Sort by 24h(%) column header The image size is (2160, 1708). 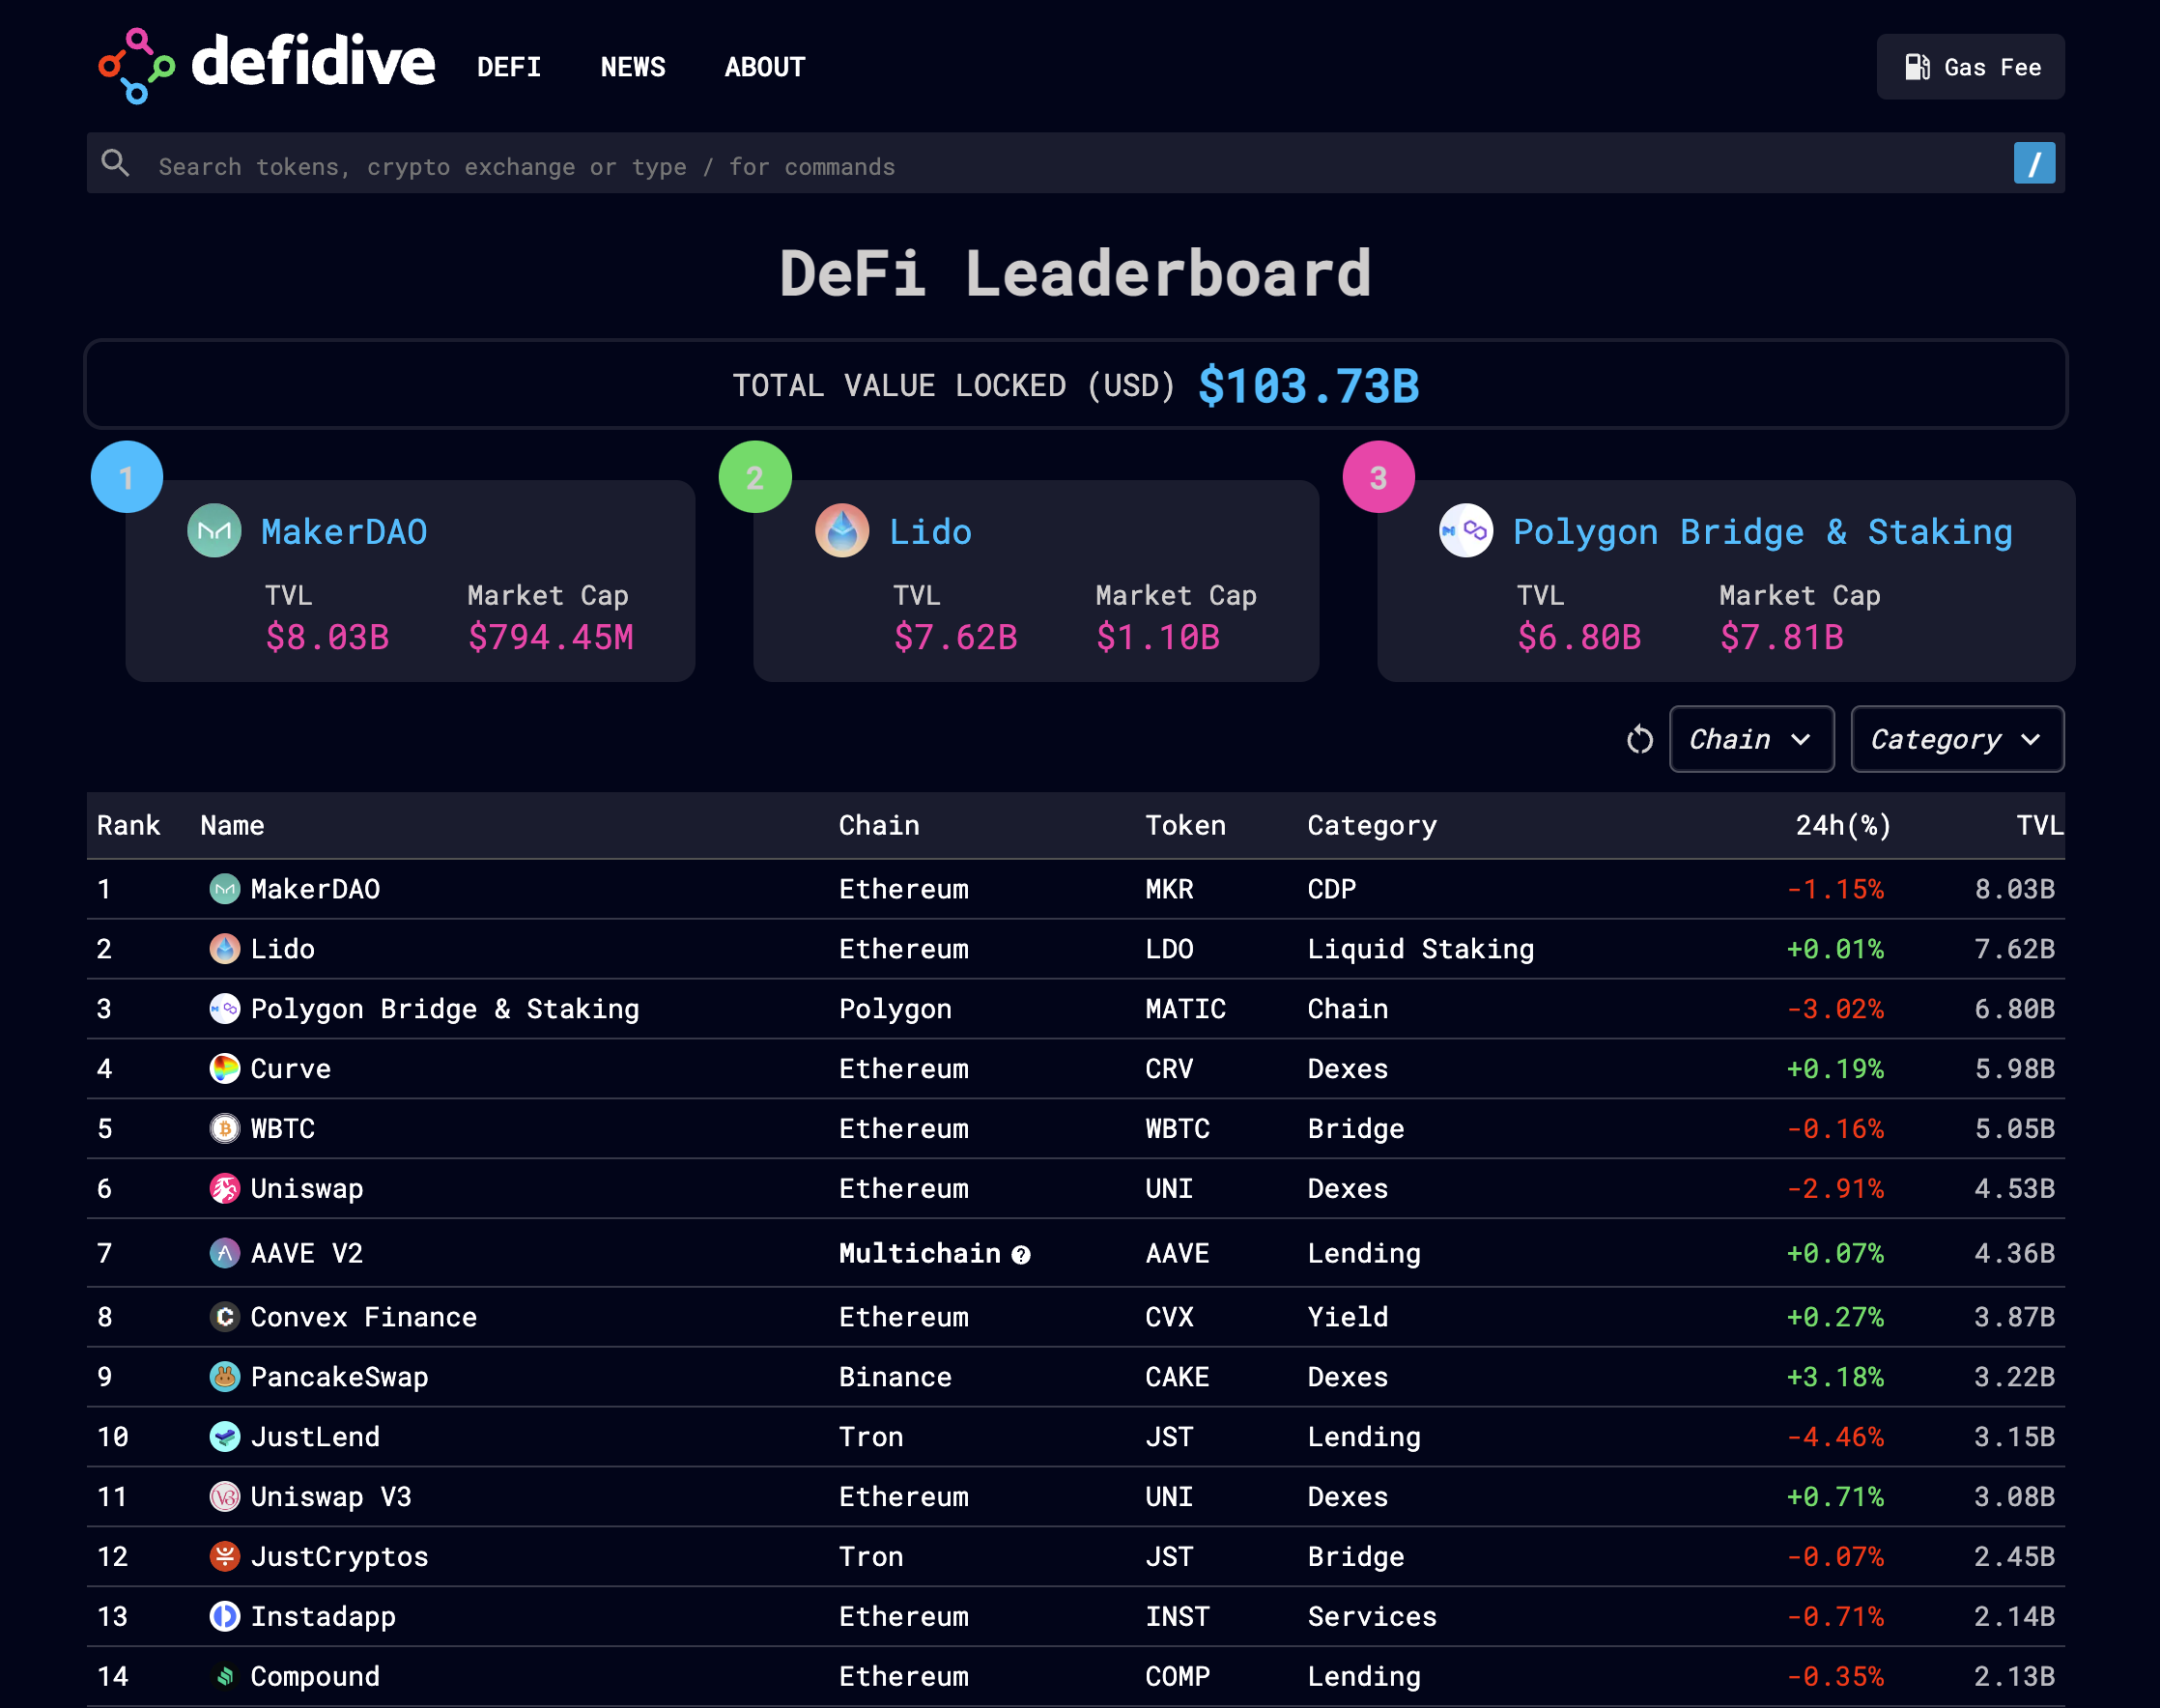click(x=1843, y=826)
